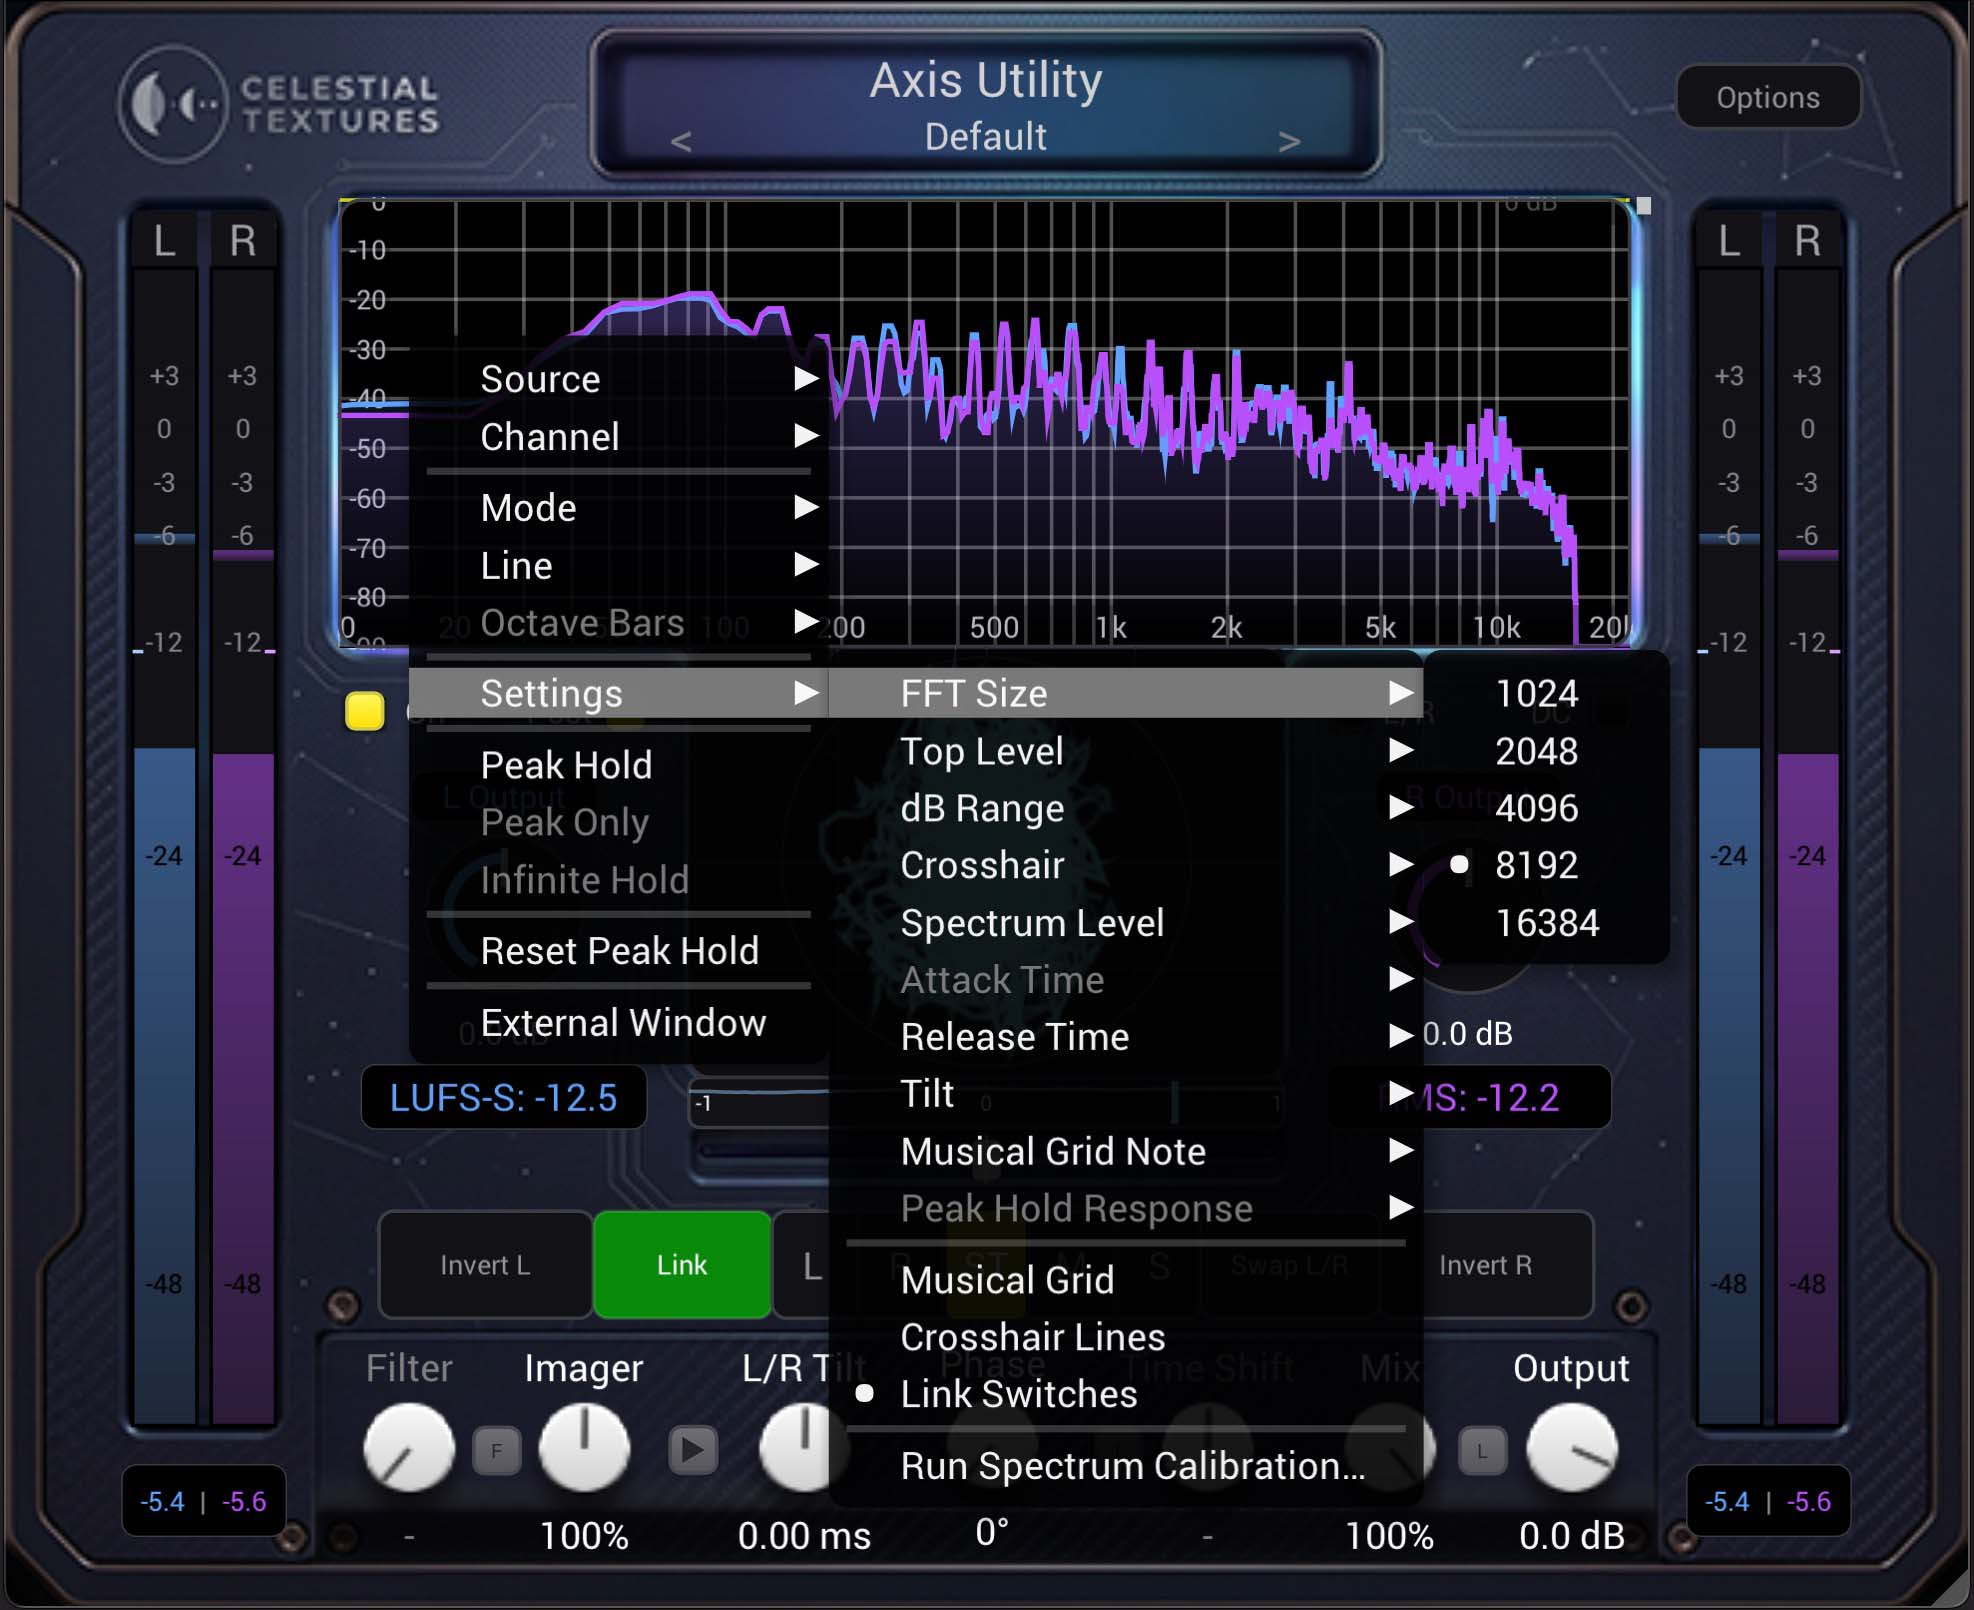The height and width of the screenshot is (1610, 1974).
Task: Expand the Line submenu
Action: click(619, 566)
